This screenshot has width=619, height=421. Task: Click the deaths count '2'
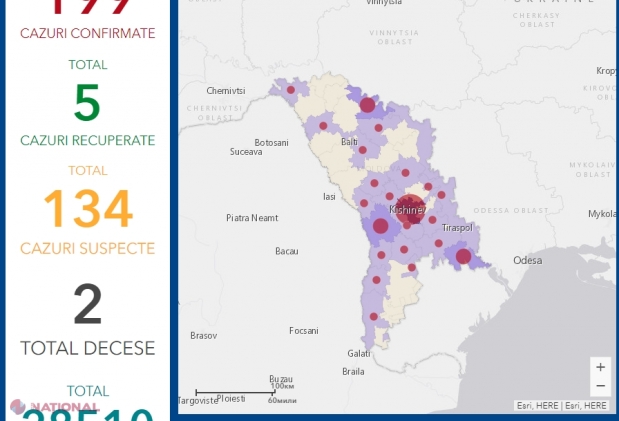point(88,304)
